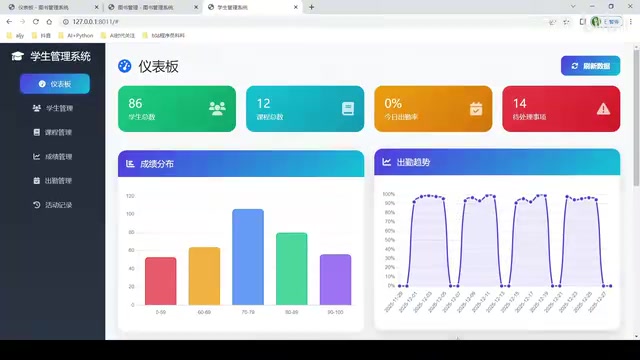
Task: Click the line chart icon in 出勤趋势 header
Action: (387, 162)
